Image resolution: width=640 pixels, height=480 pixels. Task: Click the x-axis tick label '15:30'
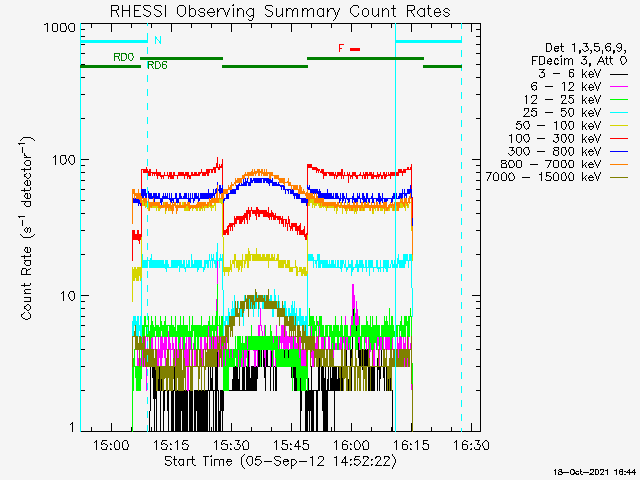coord(231,445)
